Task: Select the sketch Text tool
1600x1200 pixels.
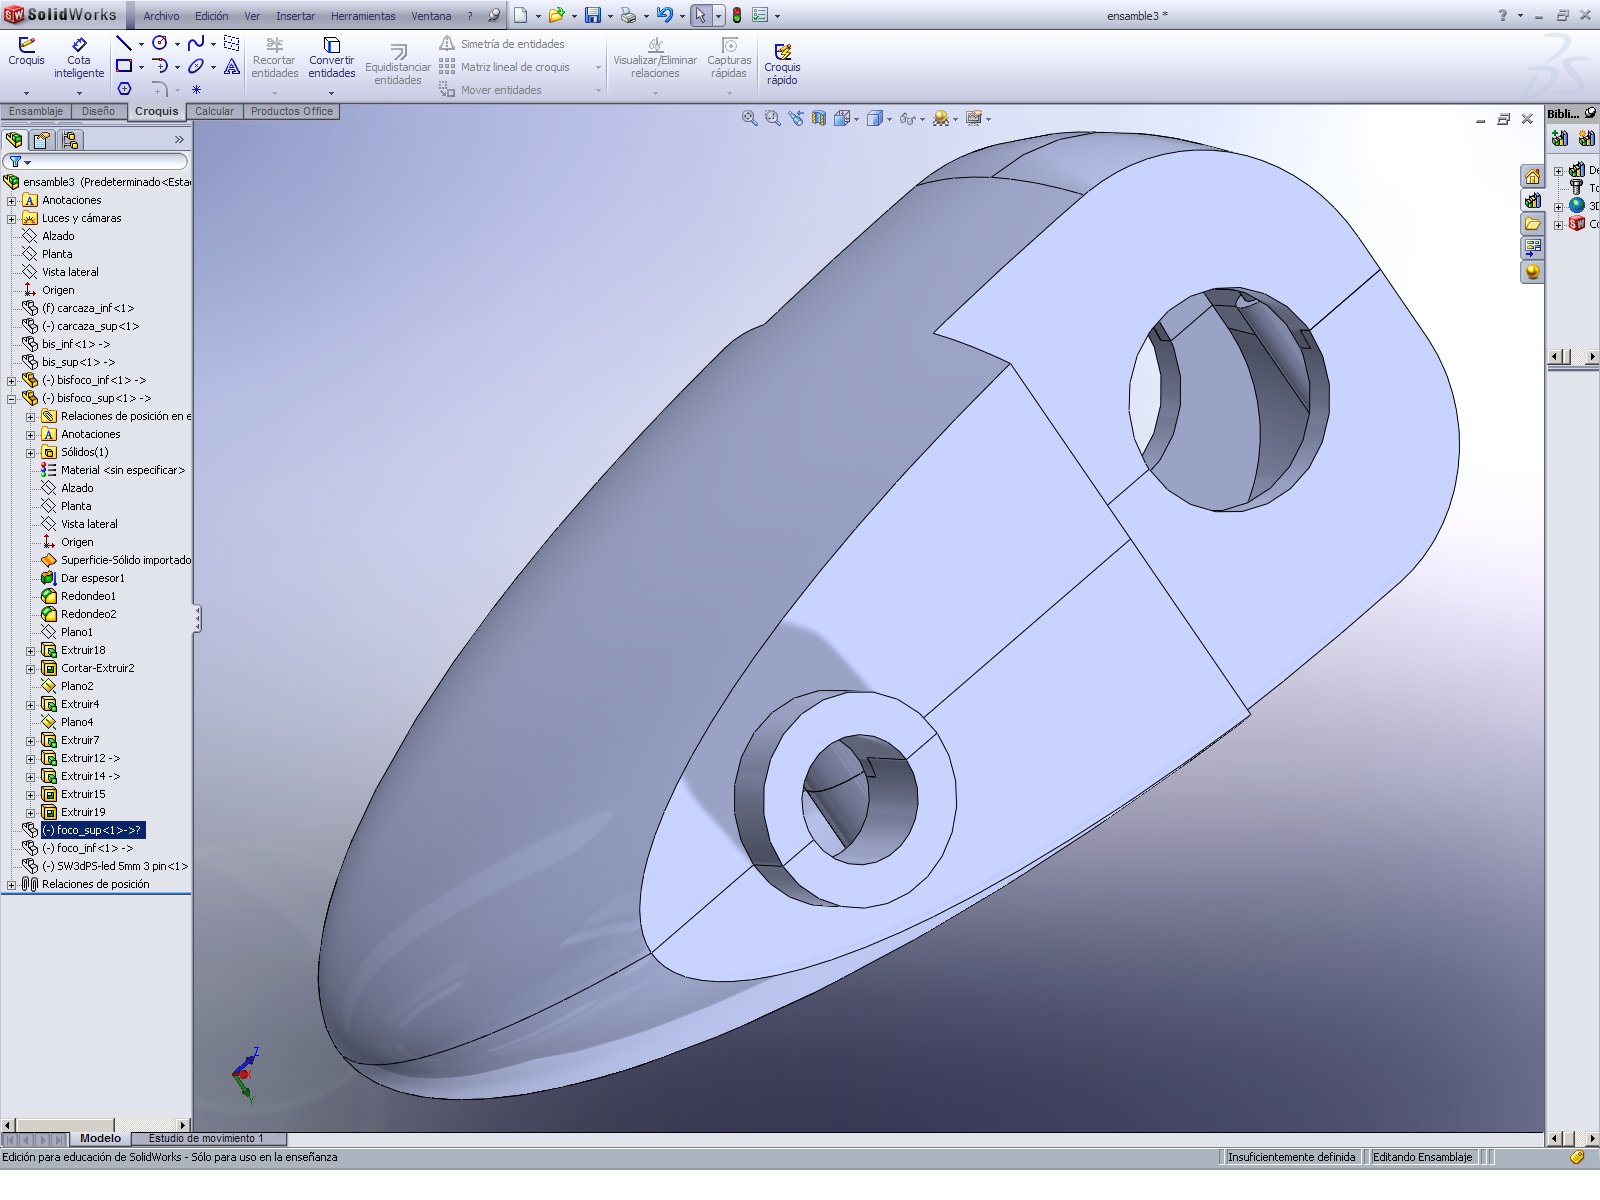Action: [x=232, y=66]
